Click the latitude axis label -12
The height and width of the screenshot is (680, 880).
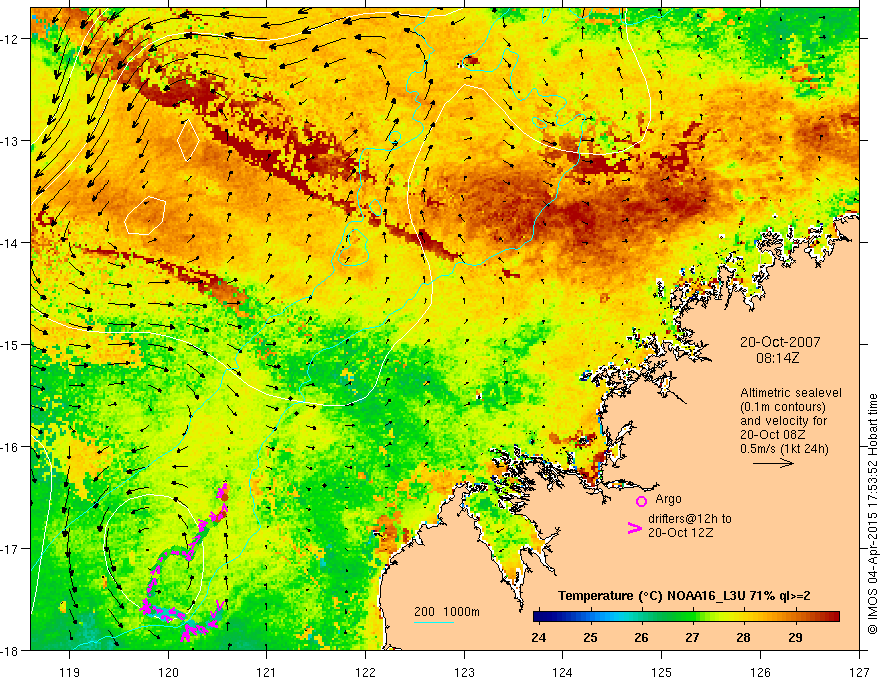tap(11, 38)
